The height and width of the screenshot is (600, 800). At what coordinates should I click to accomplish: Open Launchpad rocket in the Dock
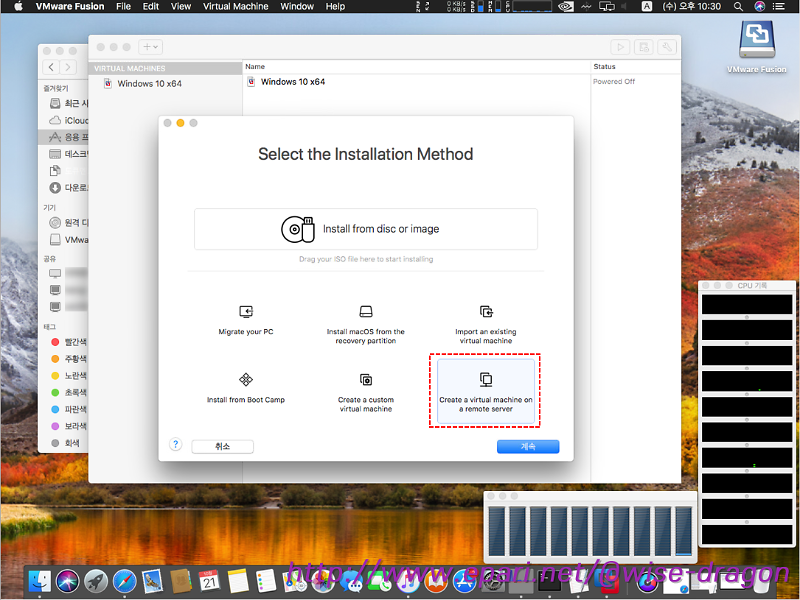pyautogui.click(x=96, y=581)
